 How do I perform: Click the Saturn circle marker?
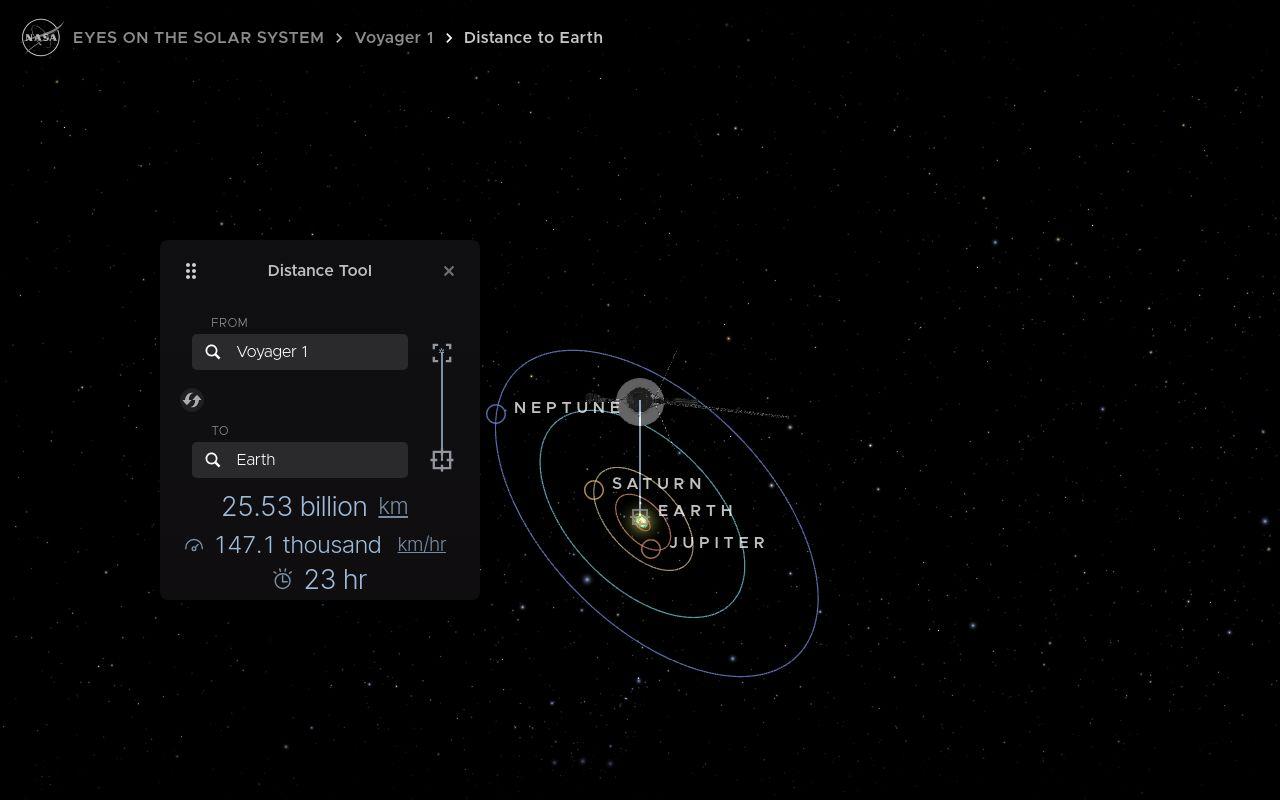(594, 490)
